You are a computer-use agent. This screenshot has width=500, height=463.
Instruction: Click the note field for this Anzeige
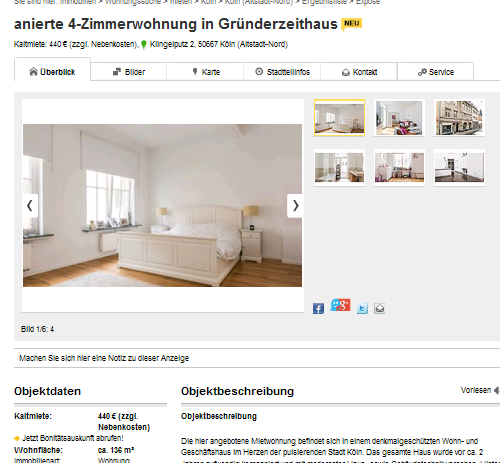click(x=257, y=358)
